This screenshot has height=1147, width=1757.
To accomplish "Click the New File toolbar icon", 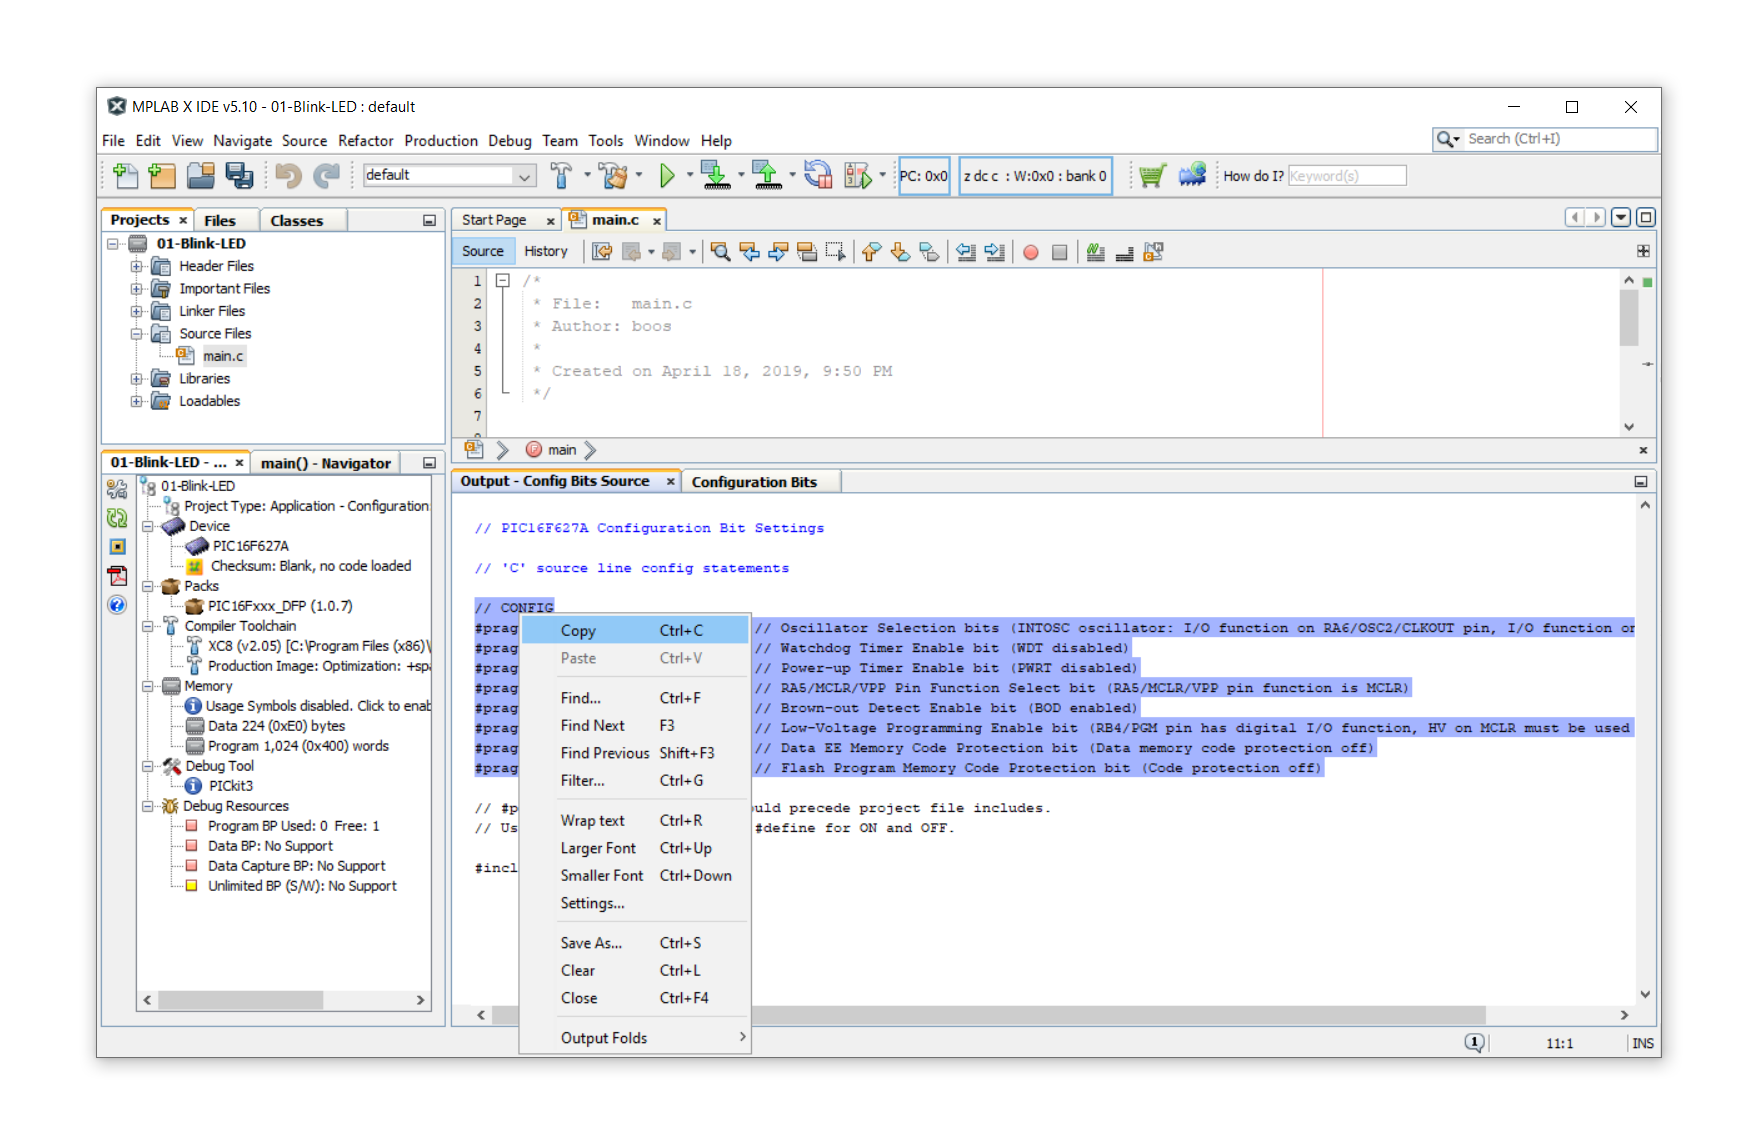I will [x=125, y=176].
